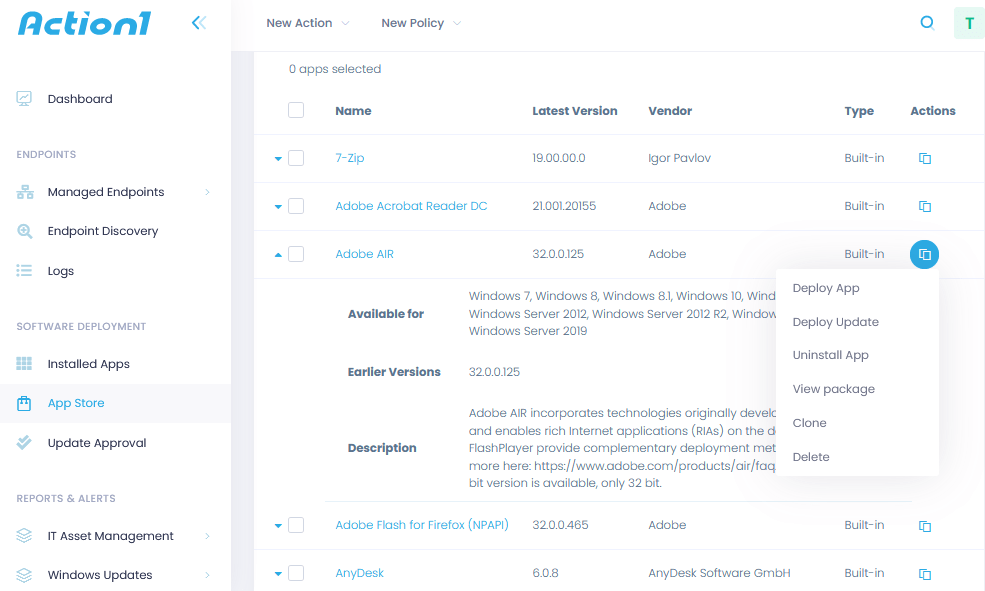Open the T user avatar button
This screenshot has width=985, height=591.
[968, 21]
